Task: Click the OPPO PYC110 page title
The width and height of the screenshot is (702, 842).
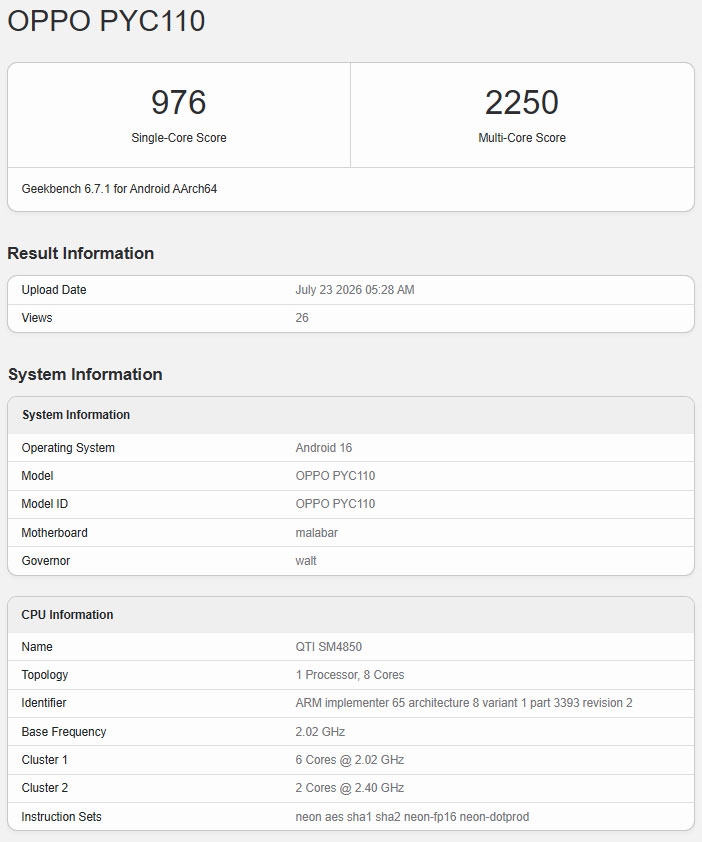Action: point(106,21)
